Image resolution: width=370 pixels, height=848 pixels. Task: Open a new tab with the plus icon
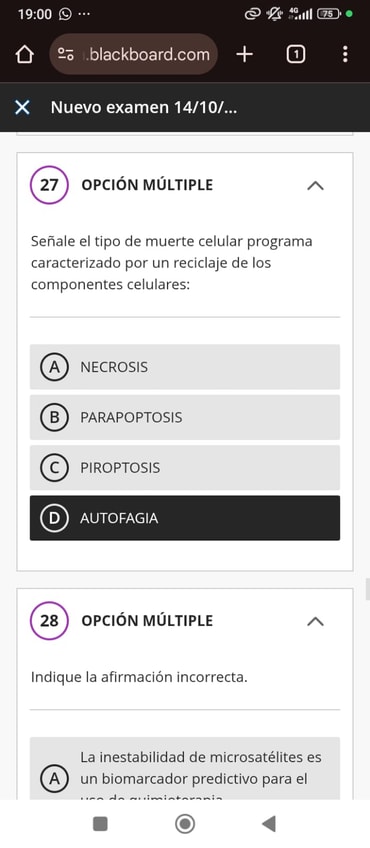click(x=245, y=54)
